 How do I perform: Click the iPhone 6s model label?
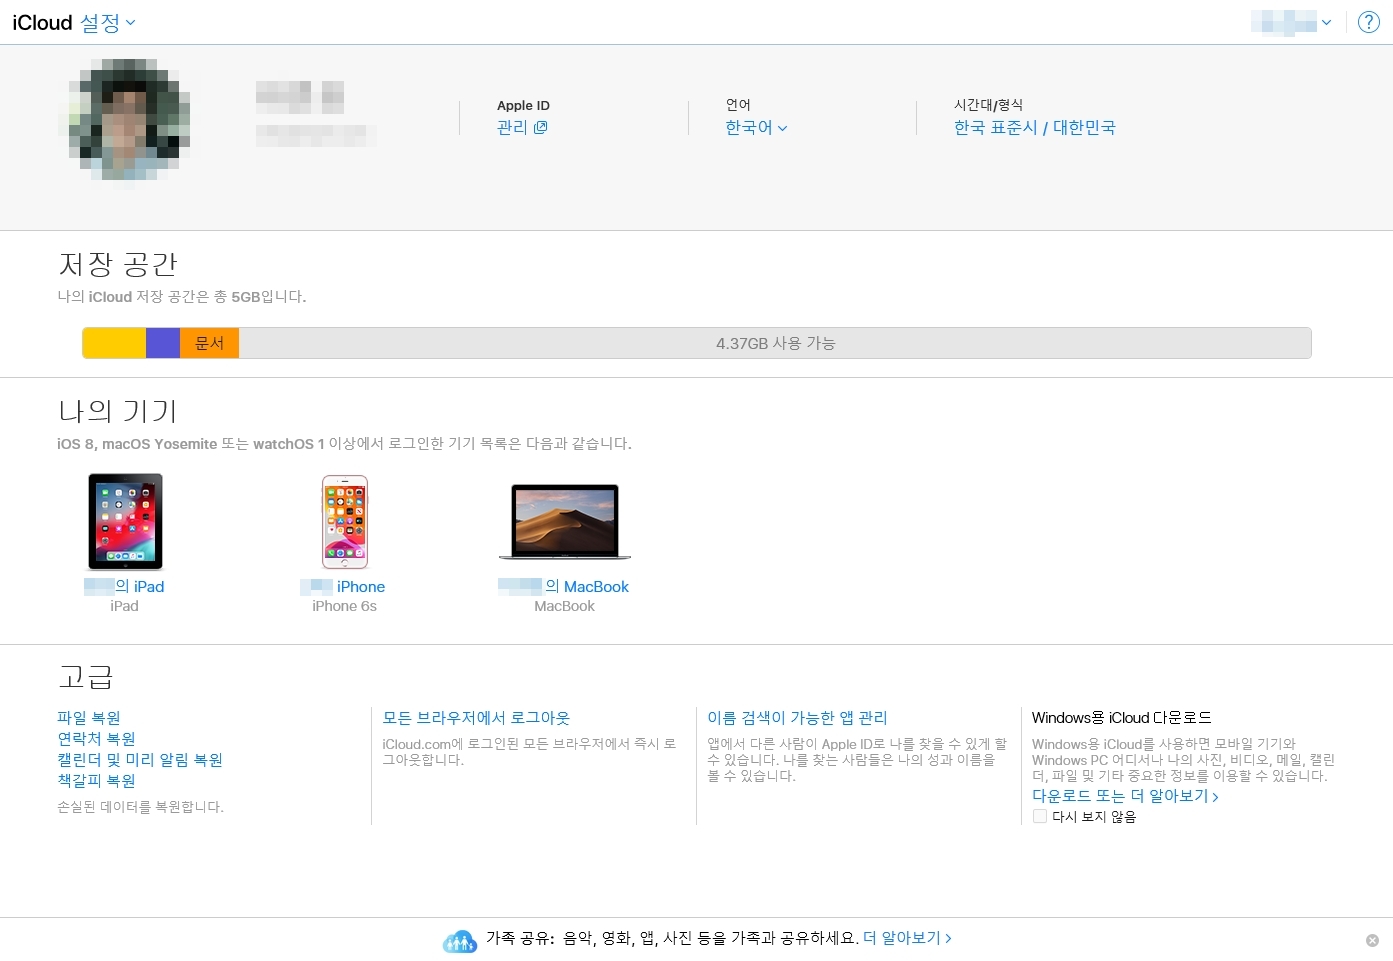(344, 606)
